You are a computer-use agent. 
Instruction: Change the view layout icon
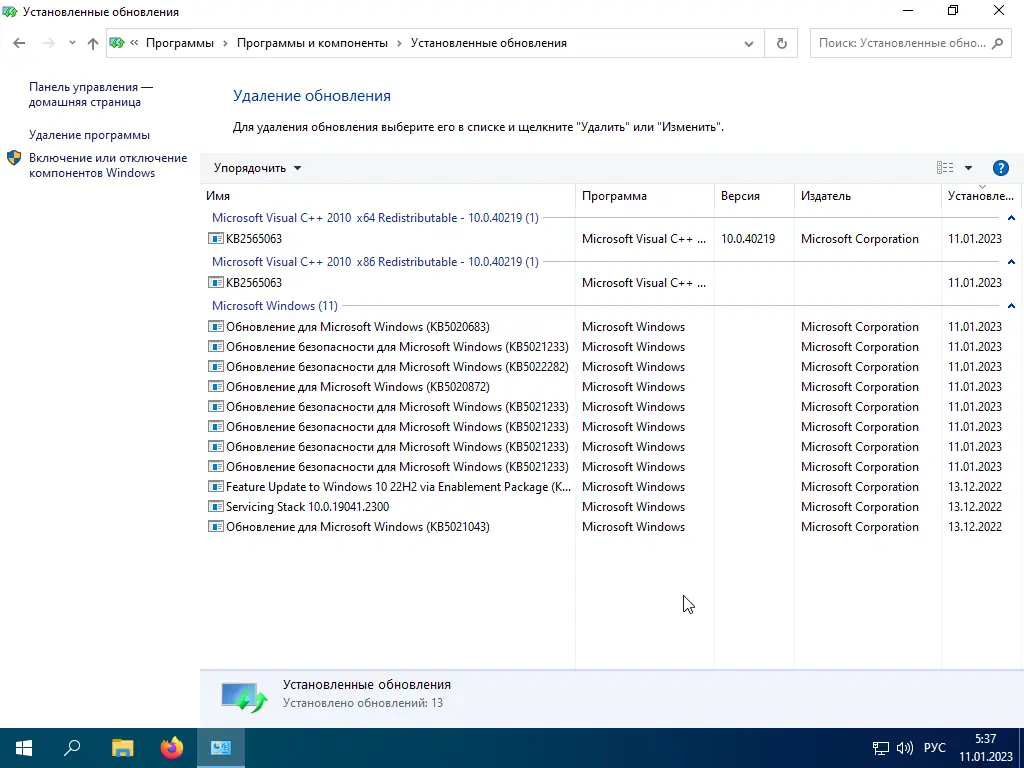click(x=945, y=168)
